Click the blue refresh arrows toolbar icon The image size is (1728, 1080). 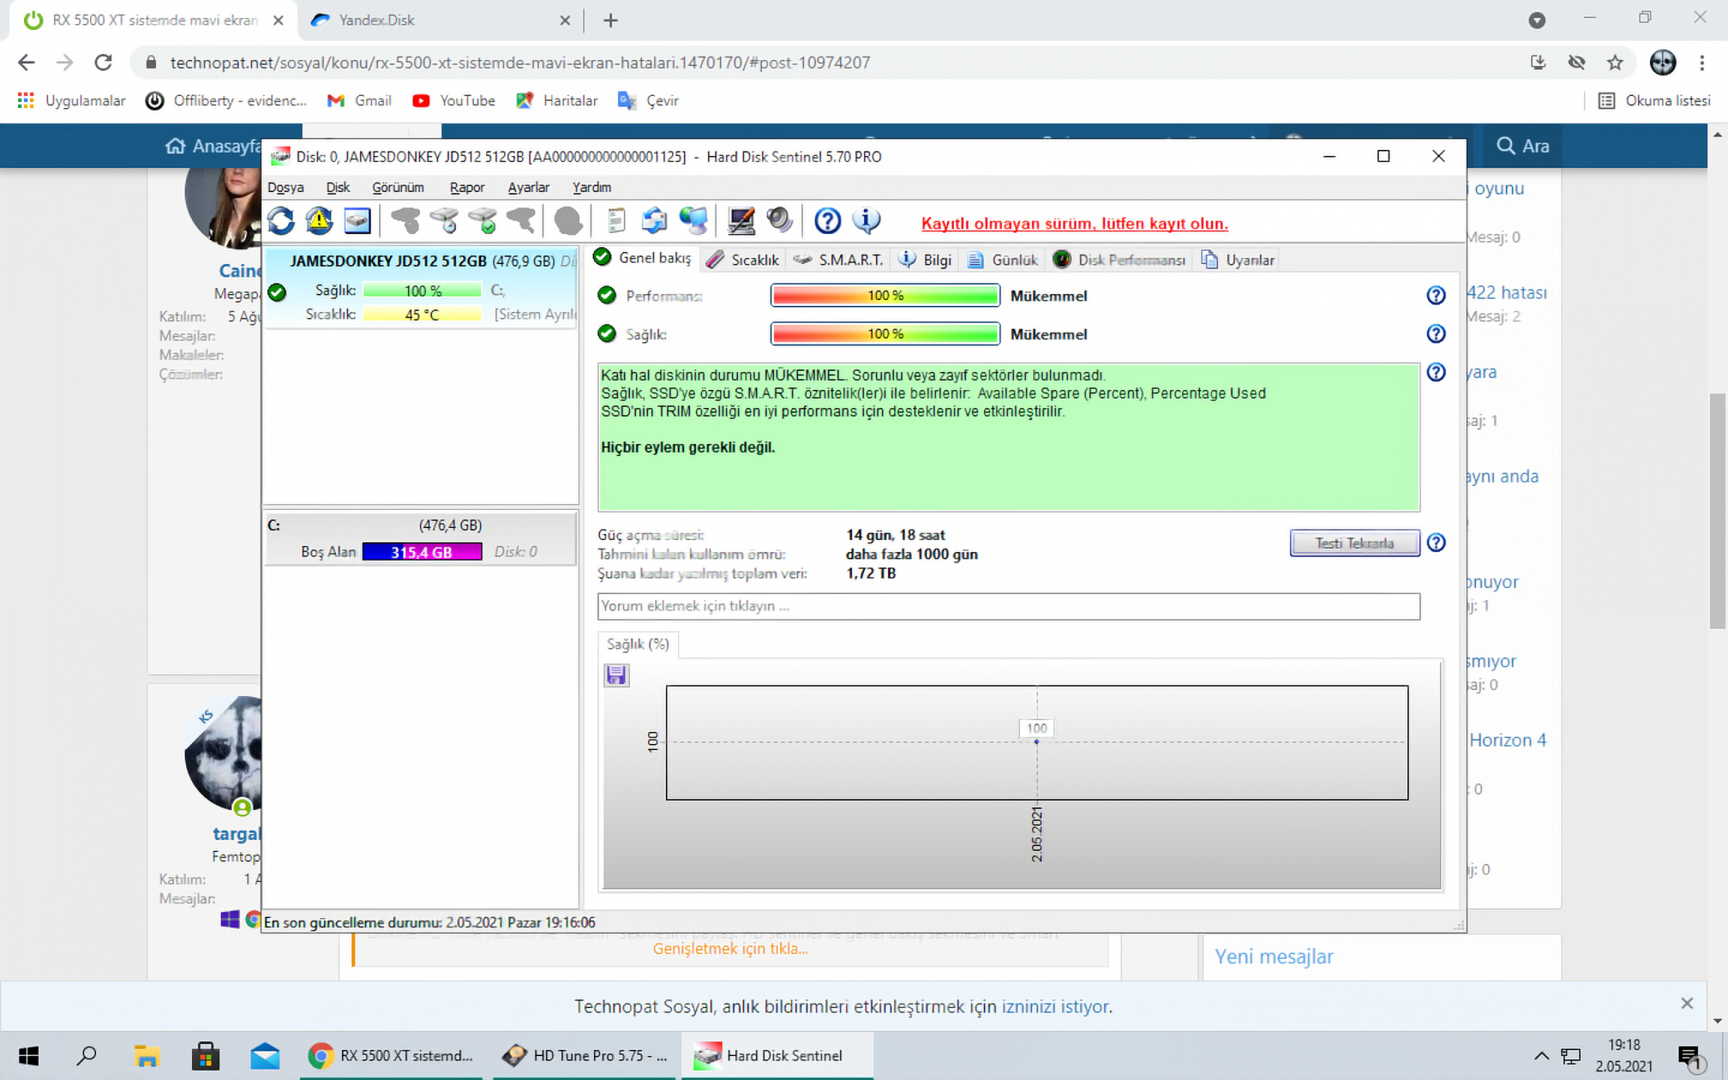coord(281,221)
